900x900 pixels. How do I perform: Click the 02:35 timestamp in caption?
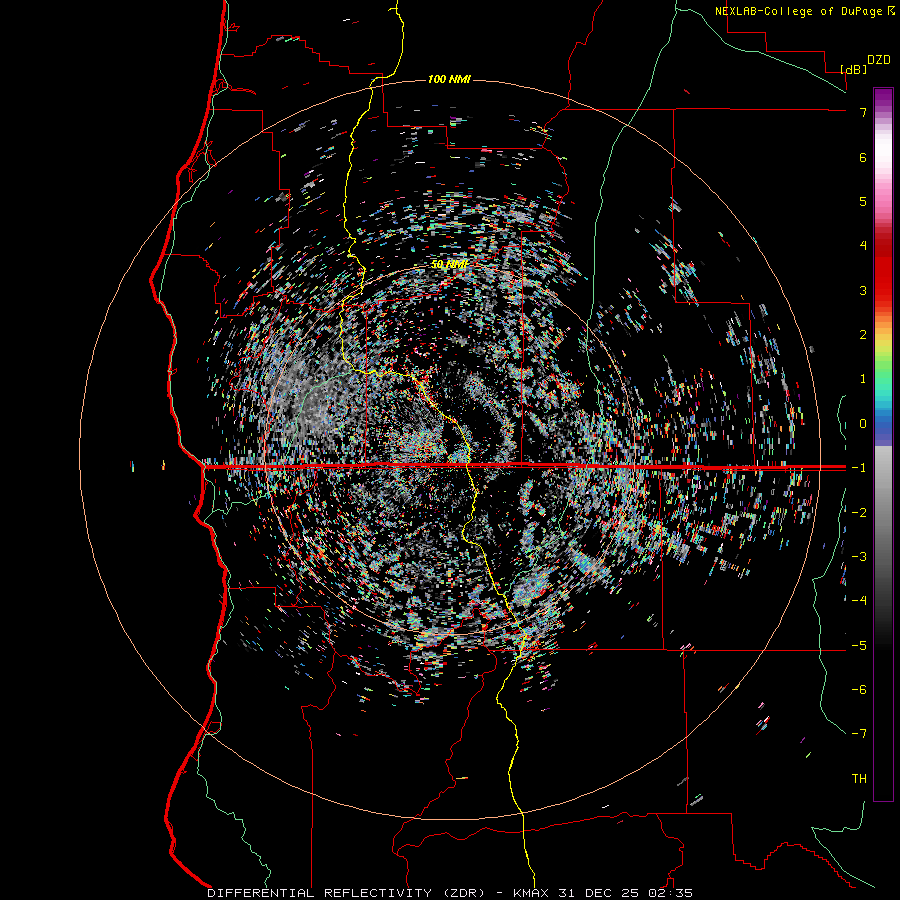(670, 893)
